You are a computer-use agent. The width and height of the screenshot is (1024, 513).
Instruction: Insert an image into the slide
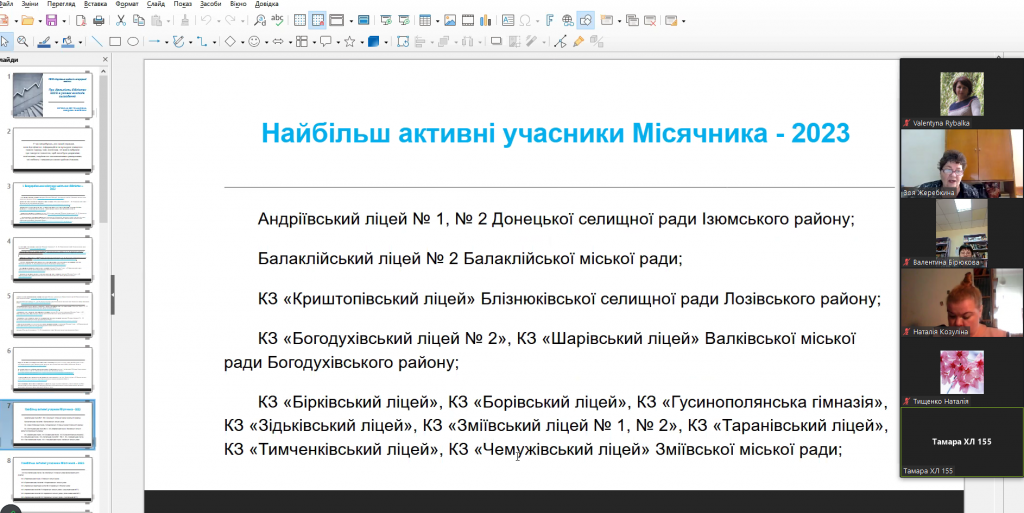point(450,21)
